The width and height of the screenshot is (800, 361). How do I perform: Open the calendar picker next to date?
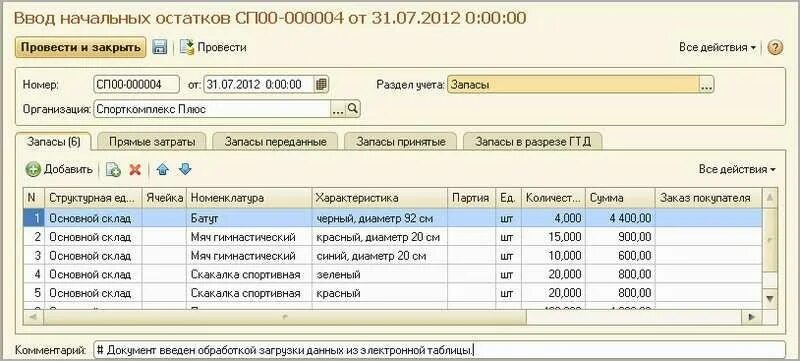click(x=321, y=84)
